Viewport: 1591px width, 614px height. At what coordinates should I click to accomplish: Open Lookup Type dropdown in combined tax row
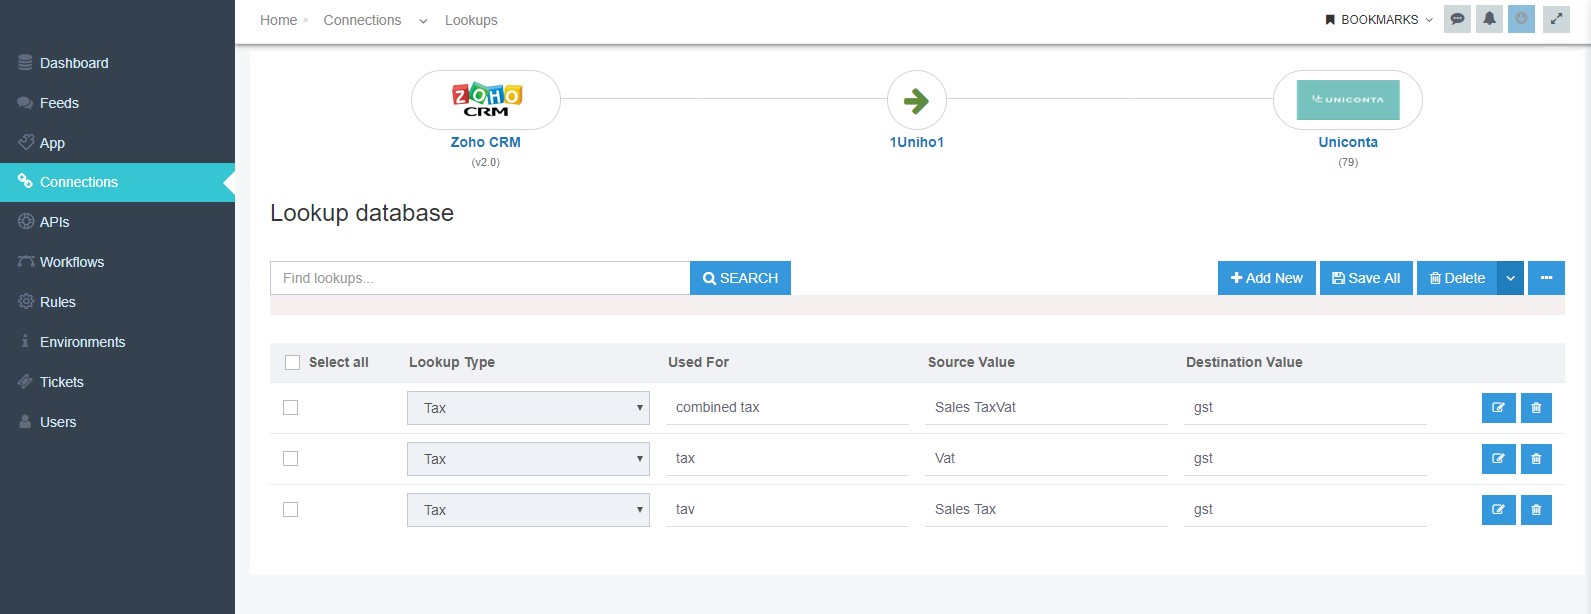[528, 408]
